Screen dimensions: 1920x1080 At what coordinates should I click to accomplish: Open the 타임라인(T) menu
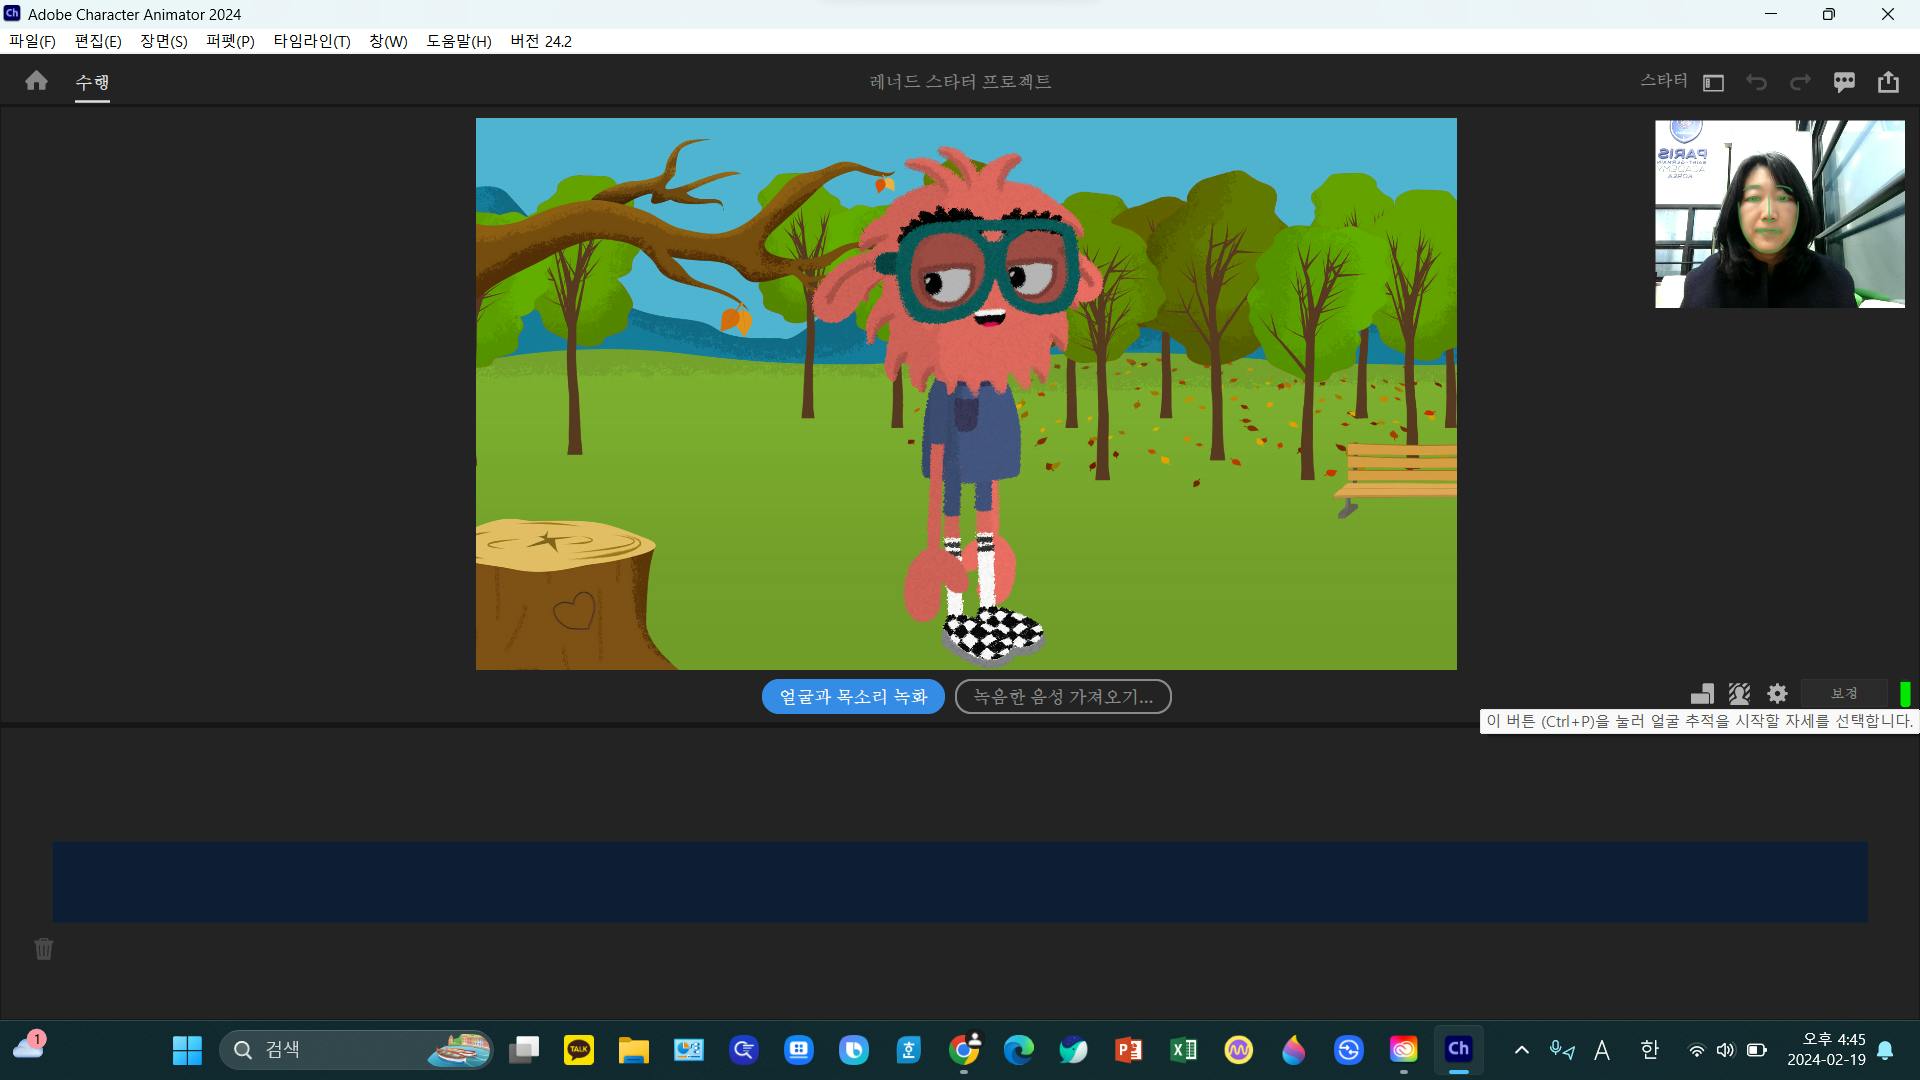tap(312, 41)
